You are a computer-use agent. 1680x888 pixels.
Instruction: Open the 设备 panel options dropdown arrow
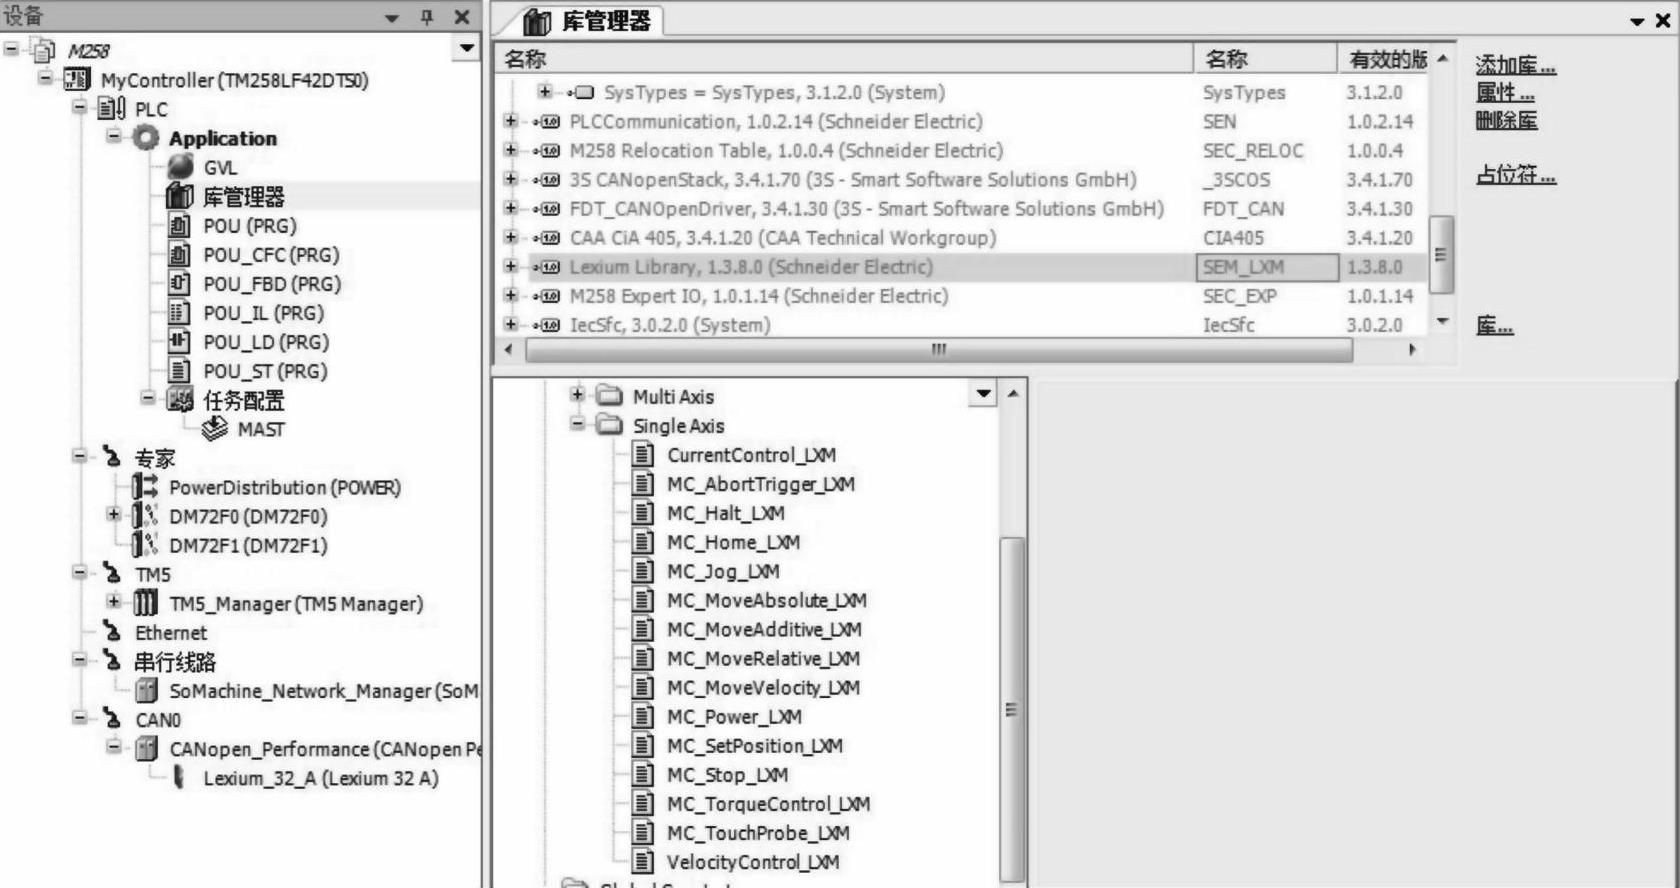[392, 18]
